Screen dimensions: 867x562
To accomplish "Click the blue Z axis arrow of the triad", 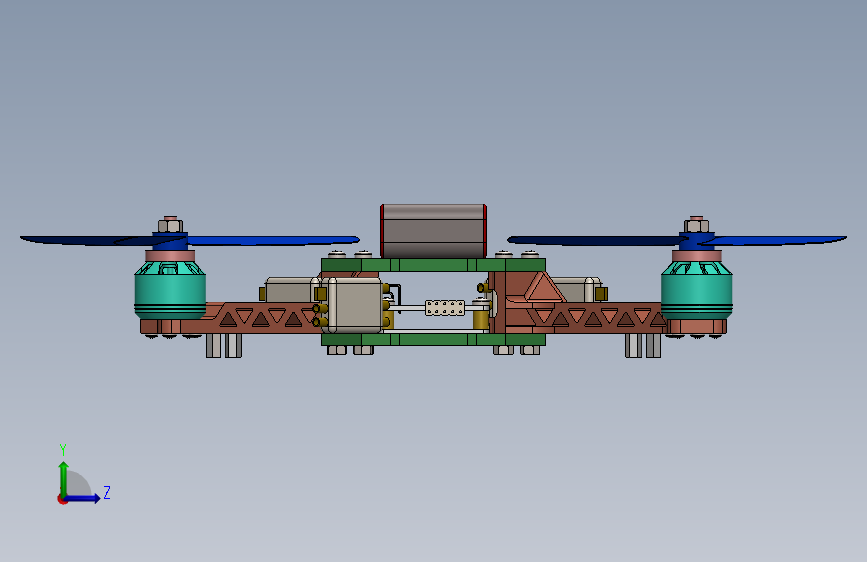I will (x=83, y=498).
